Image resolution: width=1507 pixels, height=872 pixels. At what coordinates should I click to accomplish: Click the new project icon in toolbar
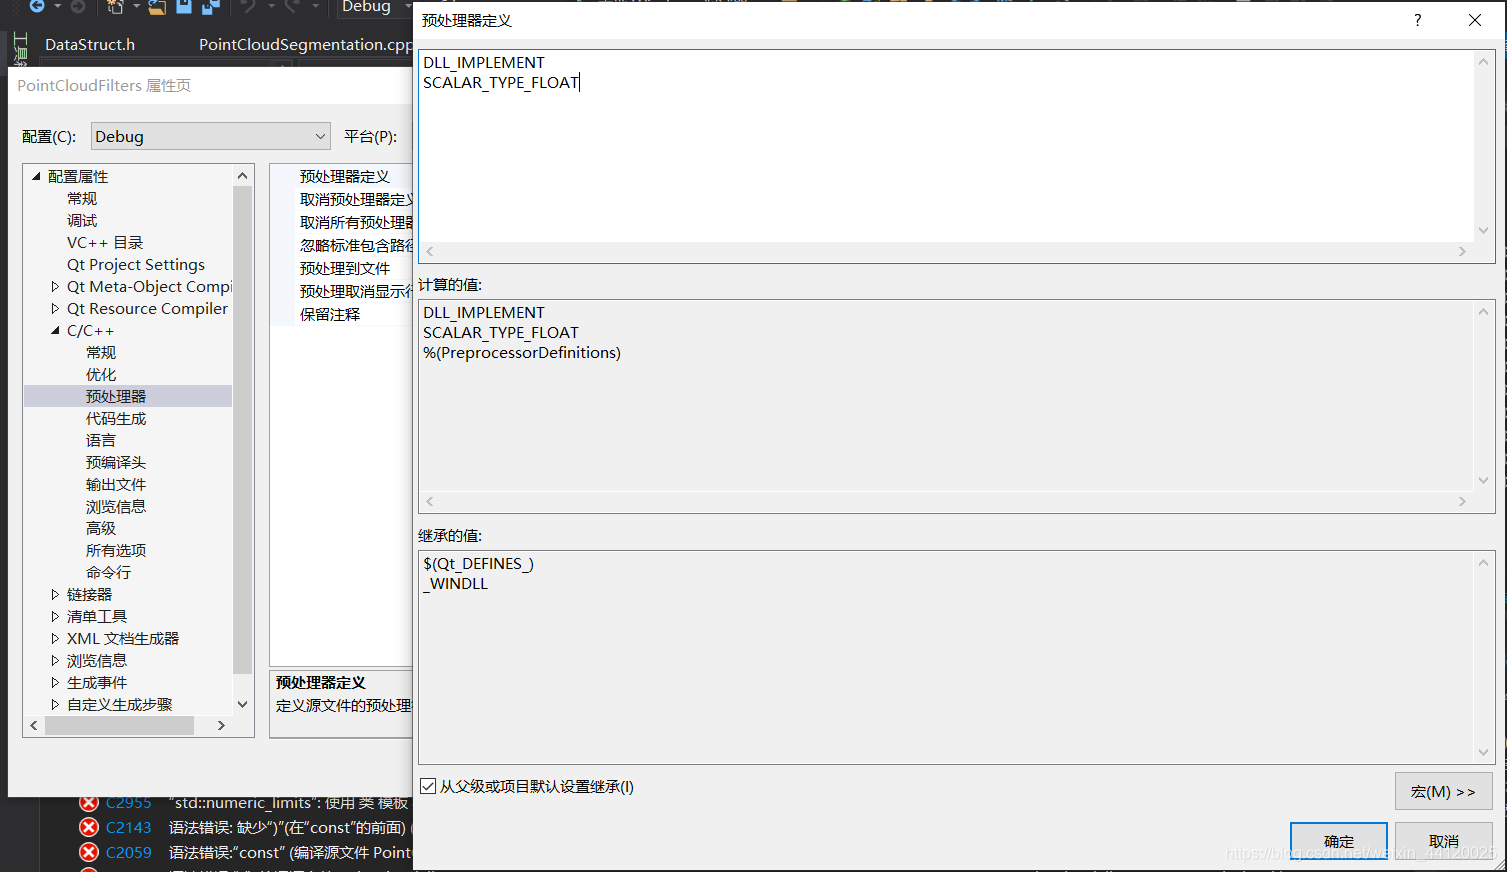point(116,7)
